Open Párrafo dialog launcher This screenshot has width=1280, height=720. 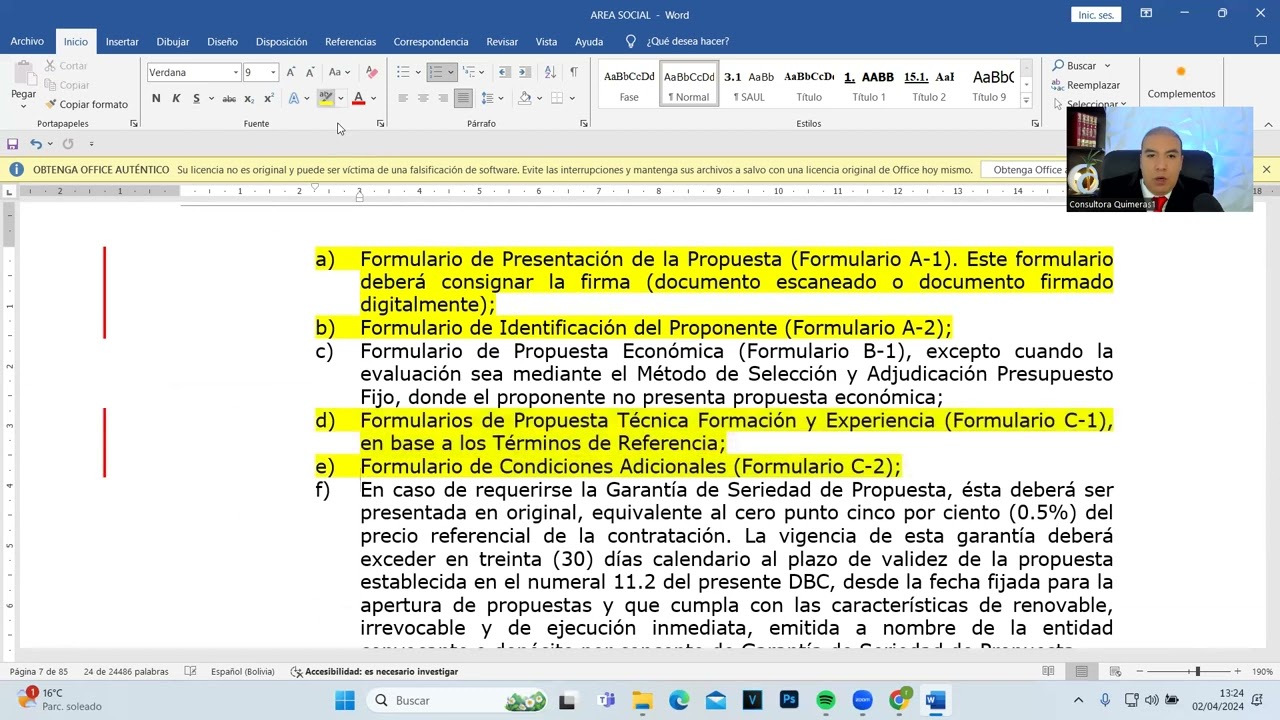[584, 124]
